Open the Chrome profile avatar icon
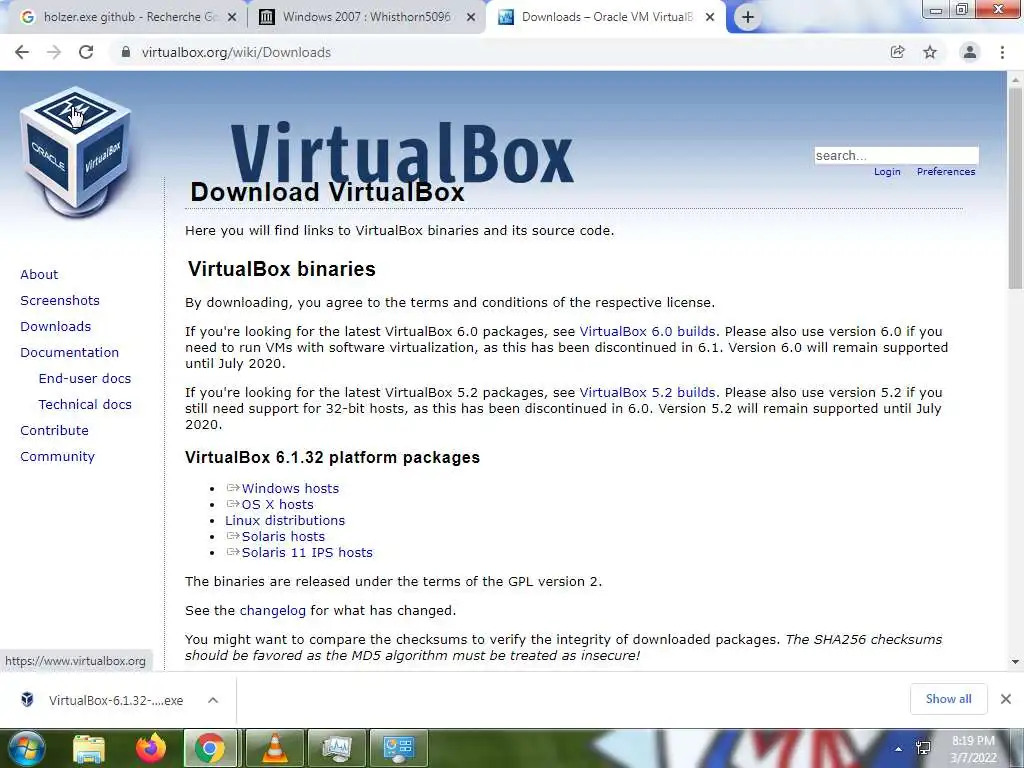The image size is (1024, 768). (970, 52)
